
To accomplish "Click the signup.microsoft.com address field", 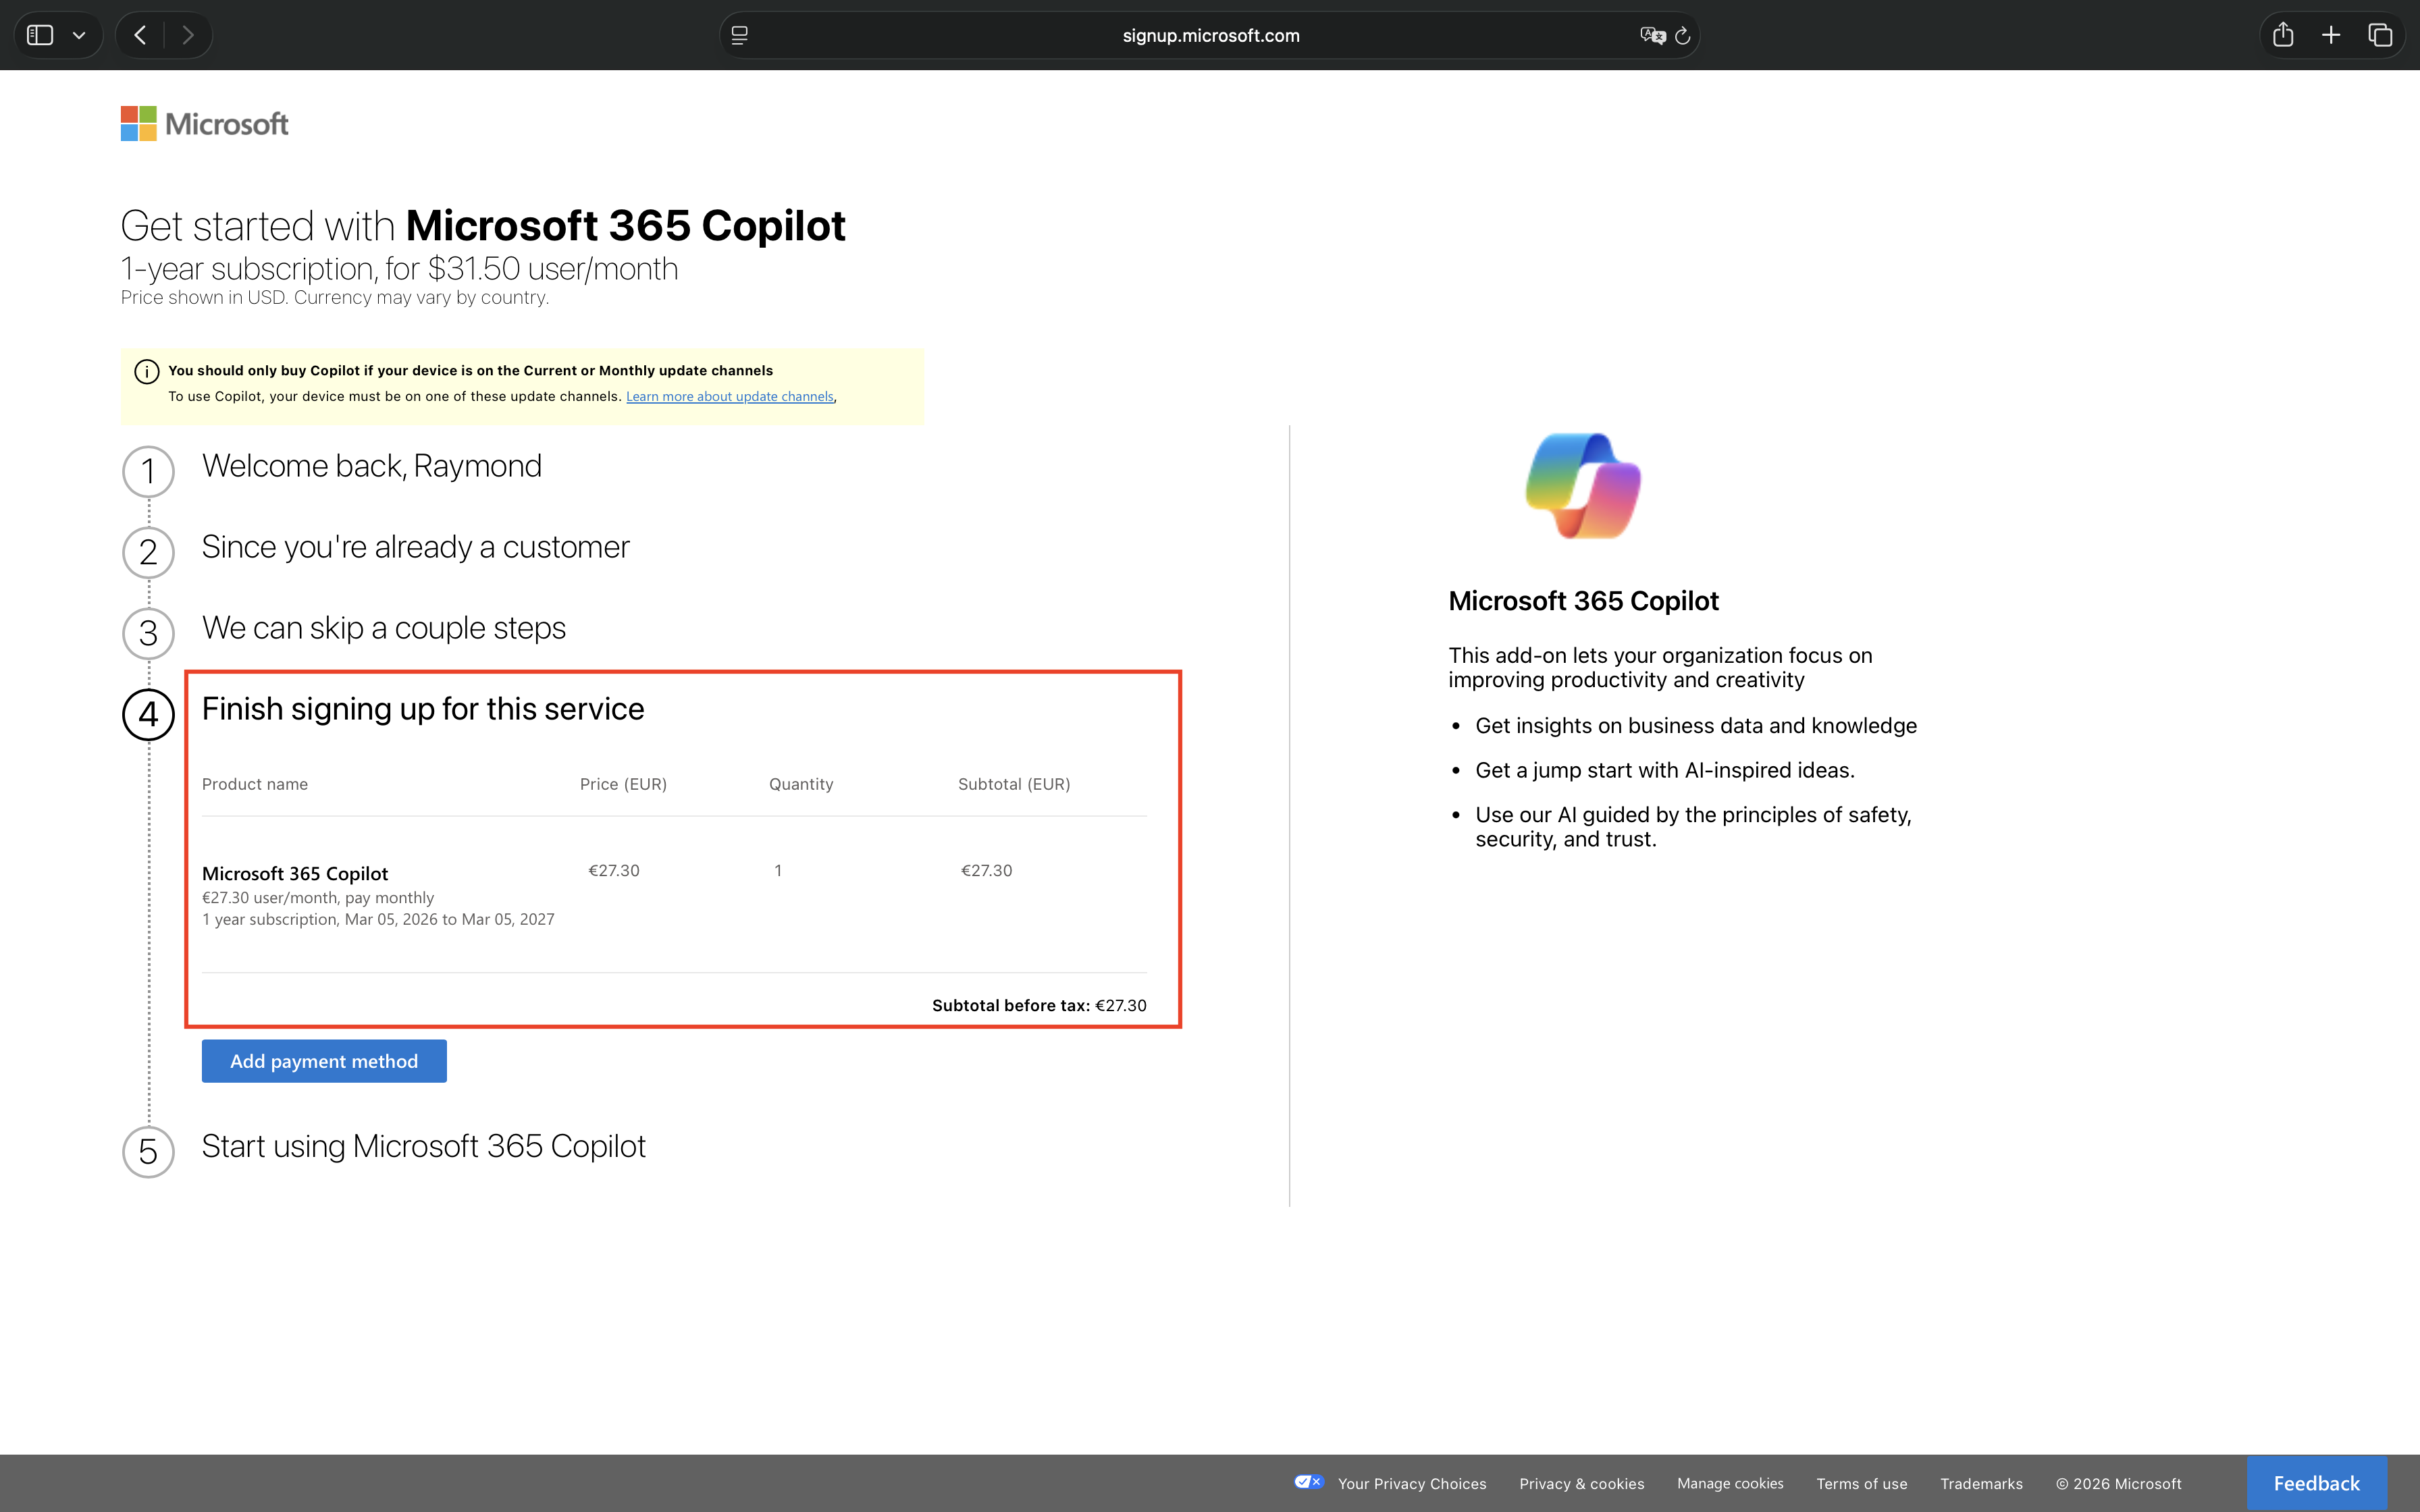I will click(1210, 35).
